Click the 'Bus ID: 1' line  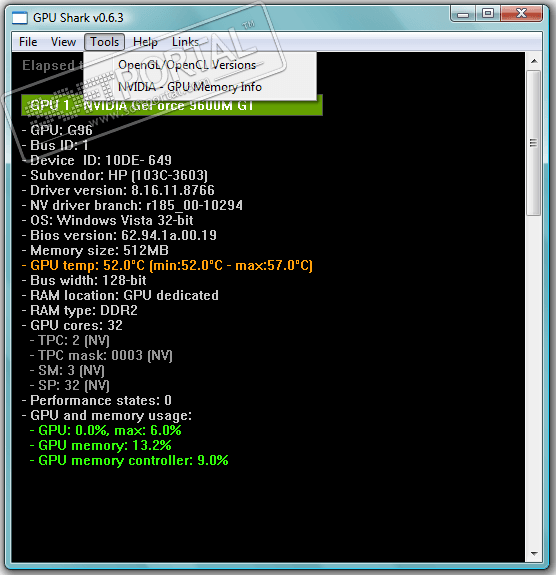point(55,145)
